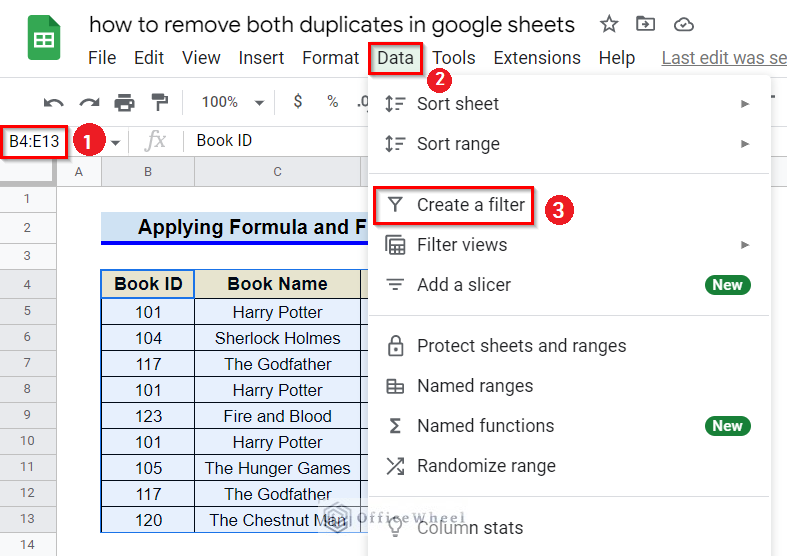787x556 pixels.
Task: Select column A header
Action: click(x=79, y=172)
